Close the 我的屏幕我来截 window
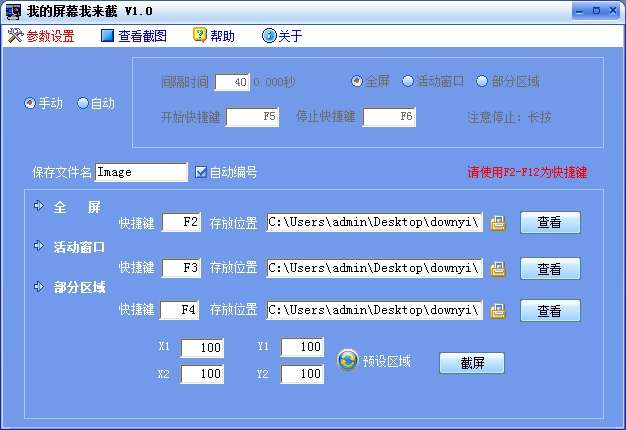The image size is (626, 430). [x=613, y=11]
